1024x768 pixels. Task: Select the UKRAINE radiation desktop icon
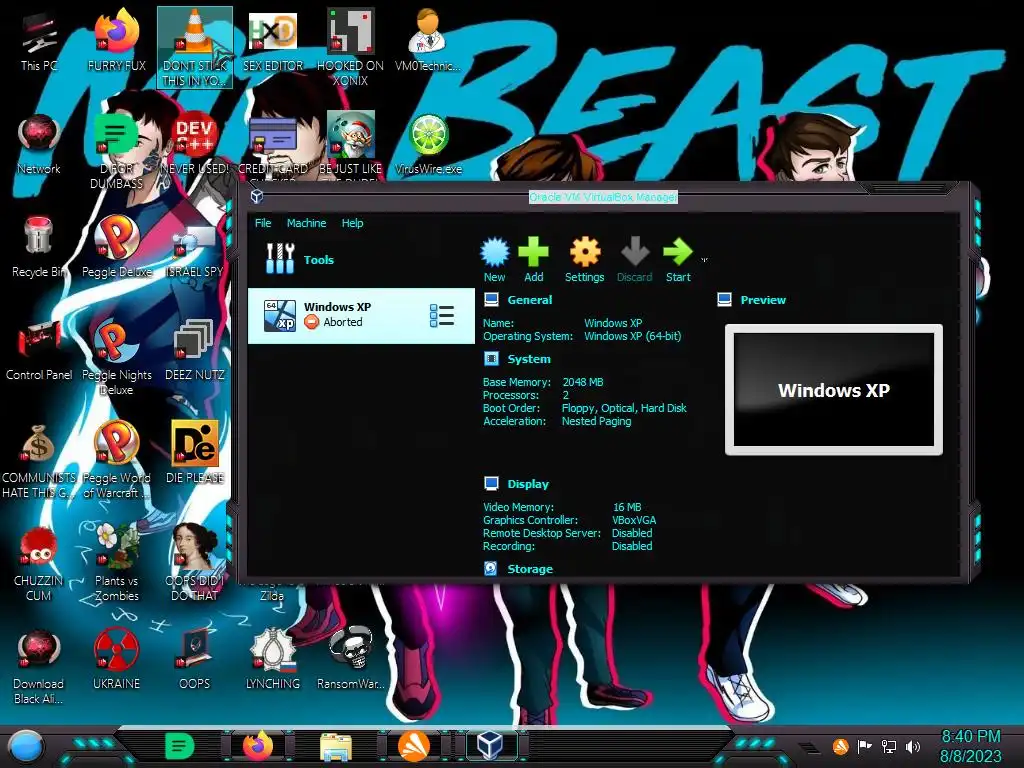117,658
